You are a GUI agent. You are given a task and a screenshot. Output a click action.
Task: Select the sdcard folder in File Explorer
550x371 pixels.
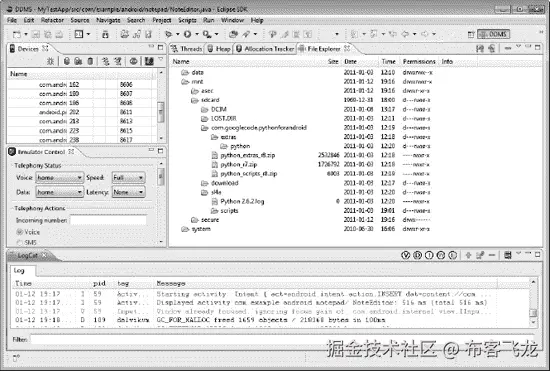[210, 100]
